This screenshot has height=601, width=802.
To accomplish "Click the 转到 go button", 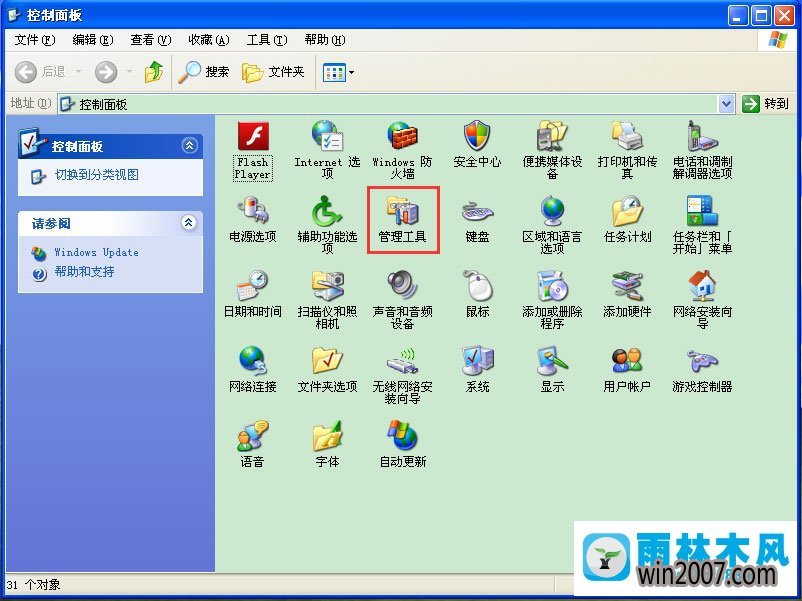I will (x=765, y=104).
